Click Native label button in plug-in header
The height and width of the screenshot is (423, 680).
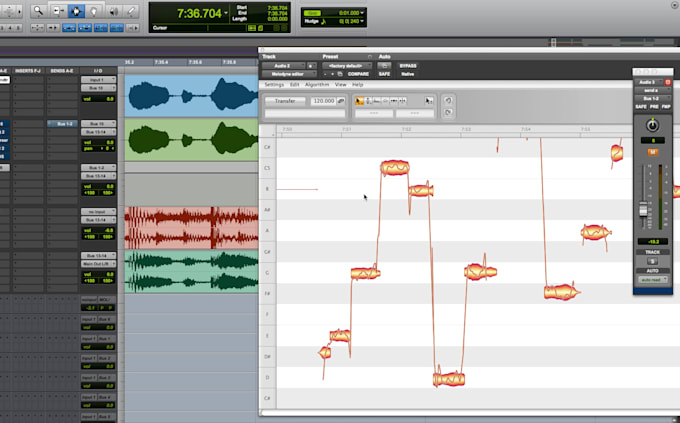tap(408, 74)
